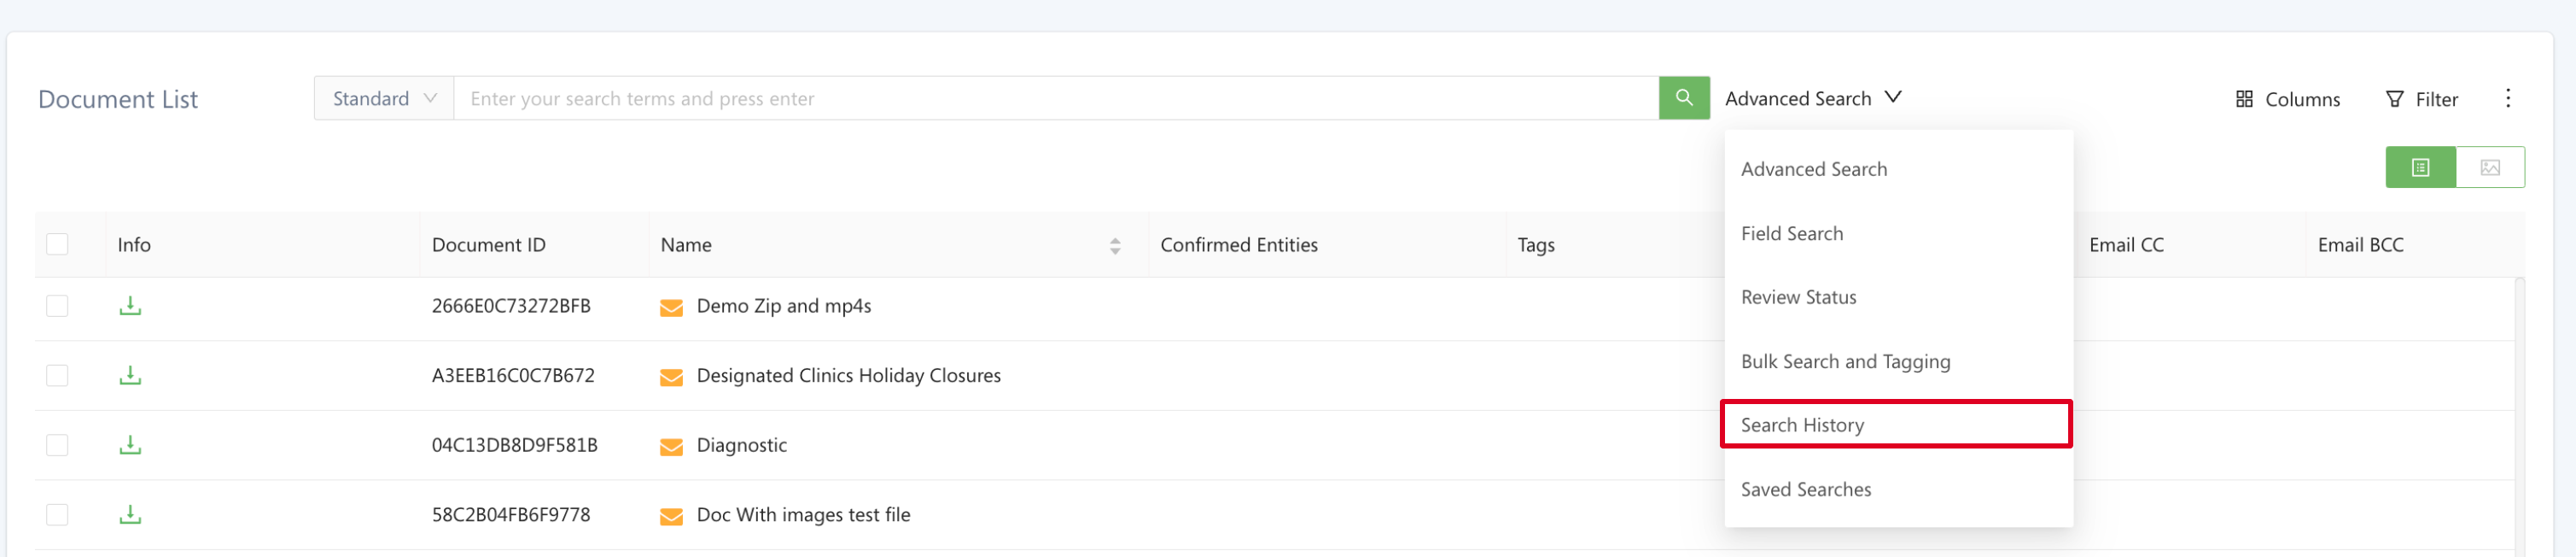The width and height of the screenshot is (2576, 557).
Task: Click the Field Search menu item
Action: [1791, 234]
